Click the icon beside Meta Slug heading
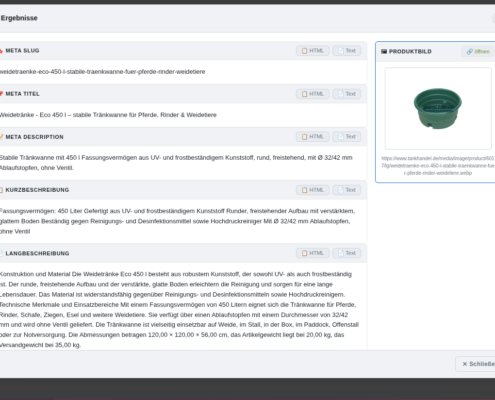495x400 pixels. pyautogui.click(x=1, y=51)
